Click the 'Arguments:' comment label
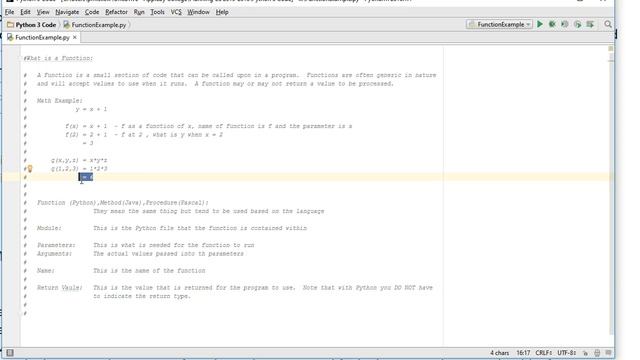 pos(54,253)
